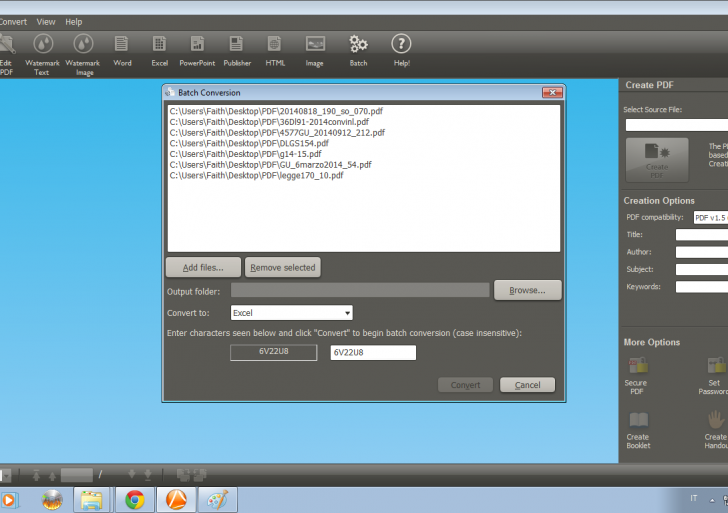Click the Select Source File field

click(676, 125)
